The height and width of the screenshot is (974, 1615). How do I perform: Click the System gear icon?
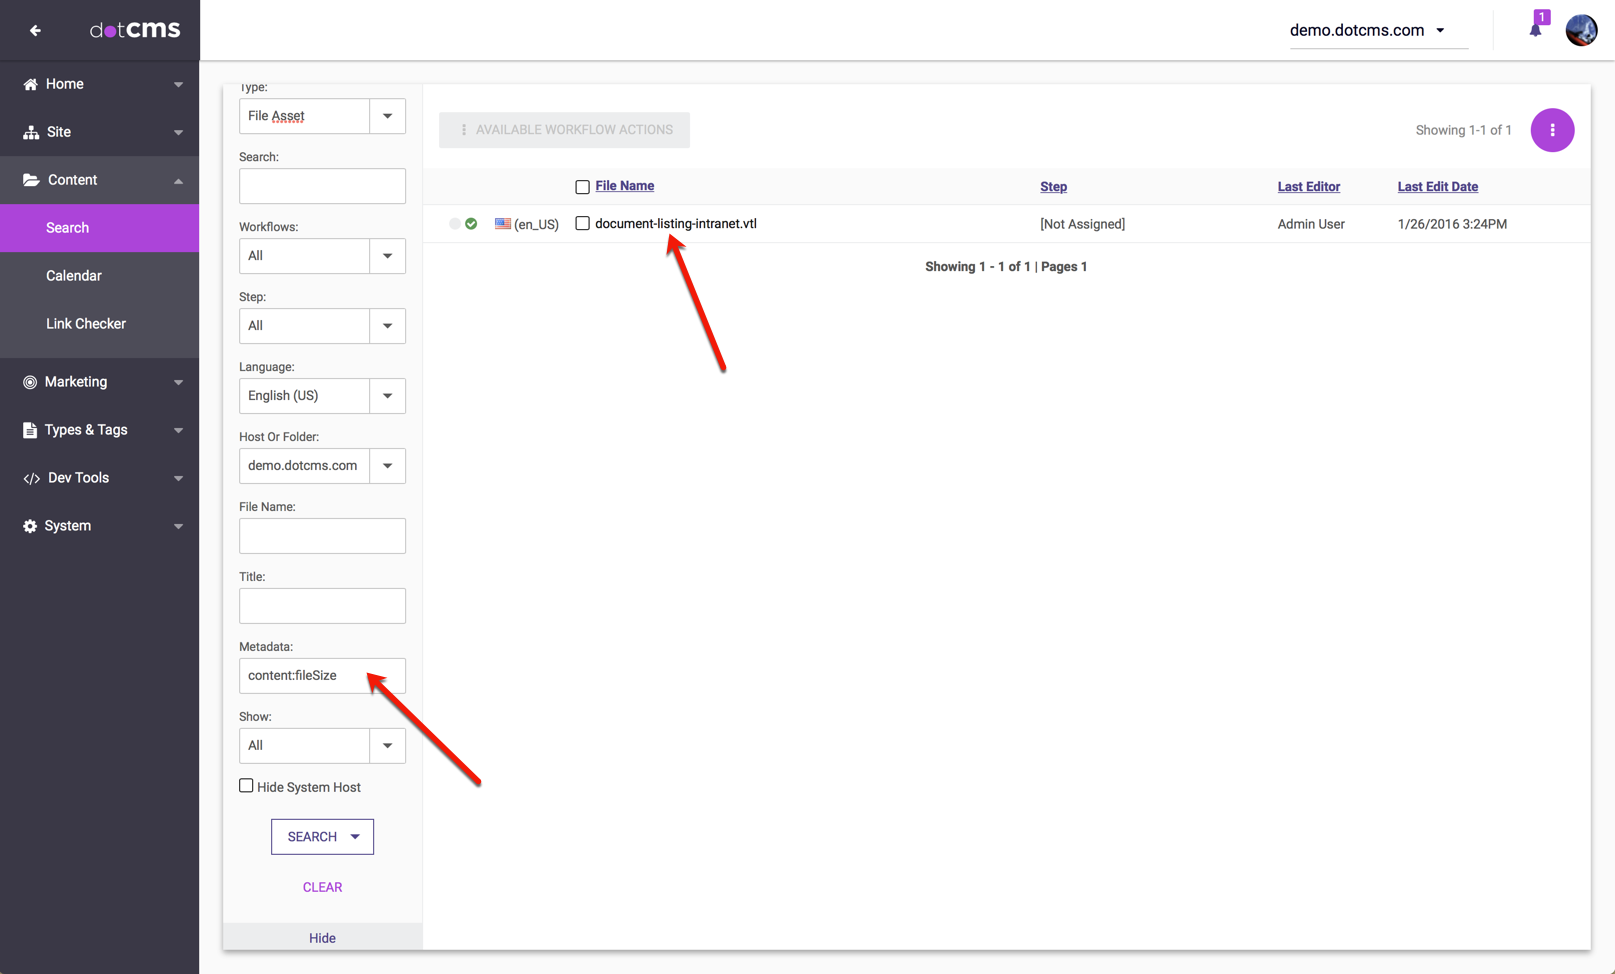pos(30,526)
